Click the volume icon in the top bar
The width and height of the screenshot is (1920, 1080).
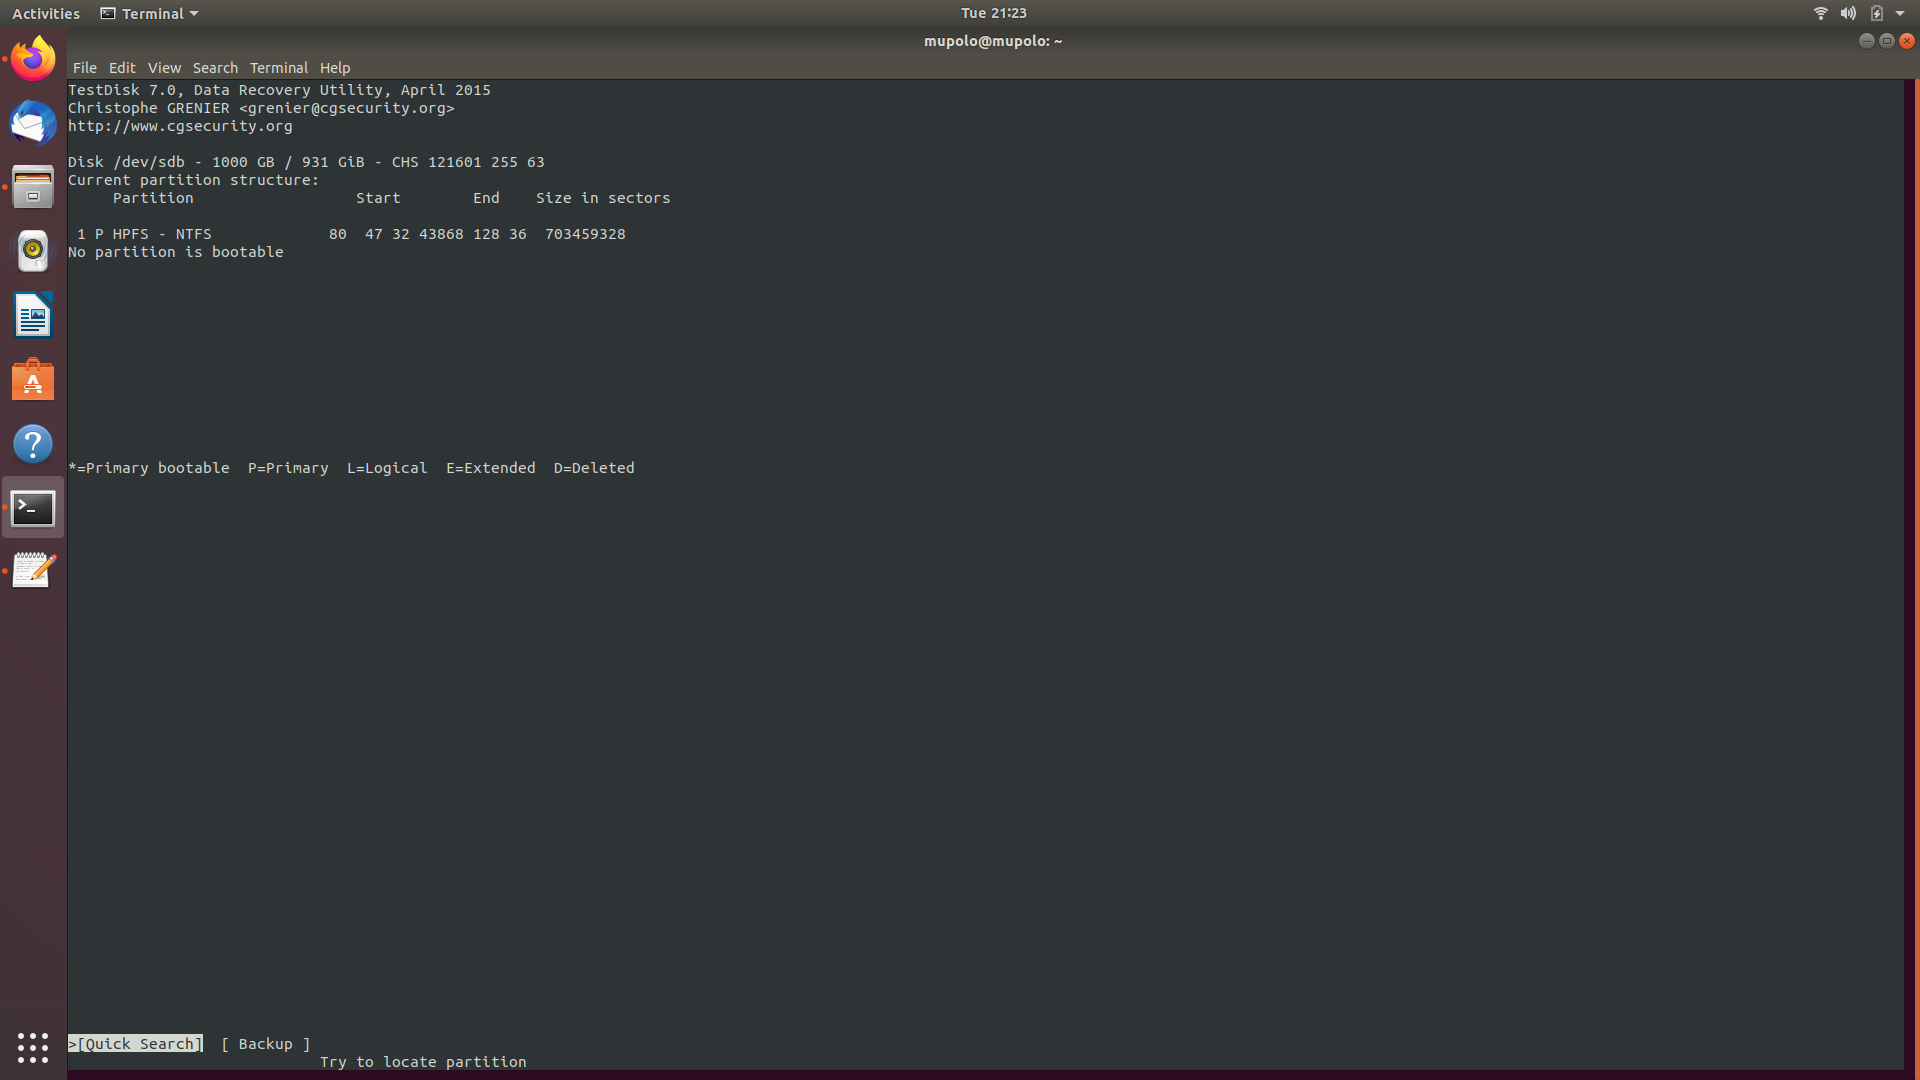(1848, 13)
